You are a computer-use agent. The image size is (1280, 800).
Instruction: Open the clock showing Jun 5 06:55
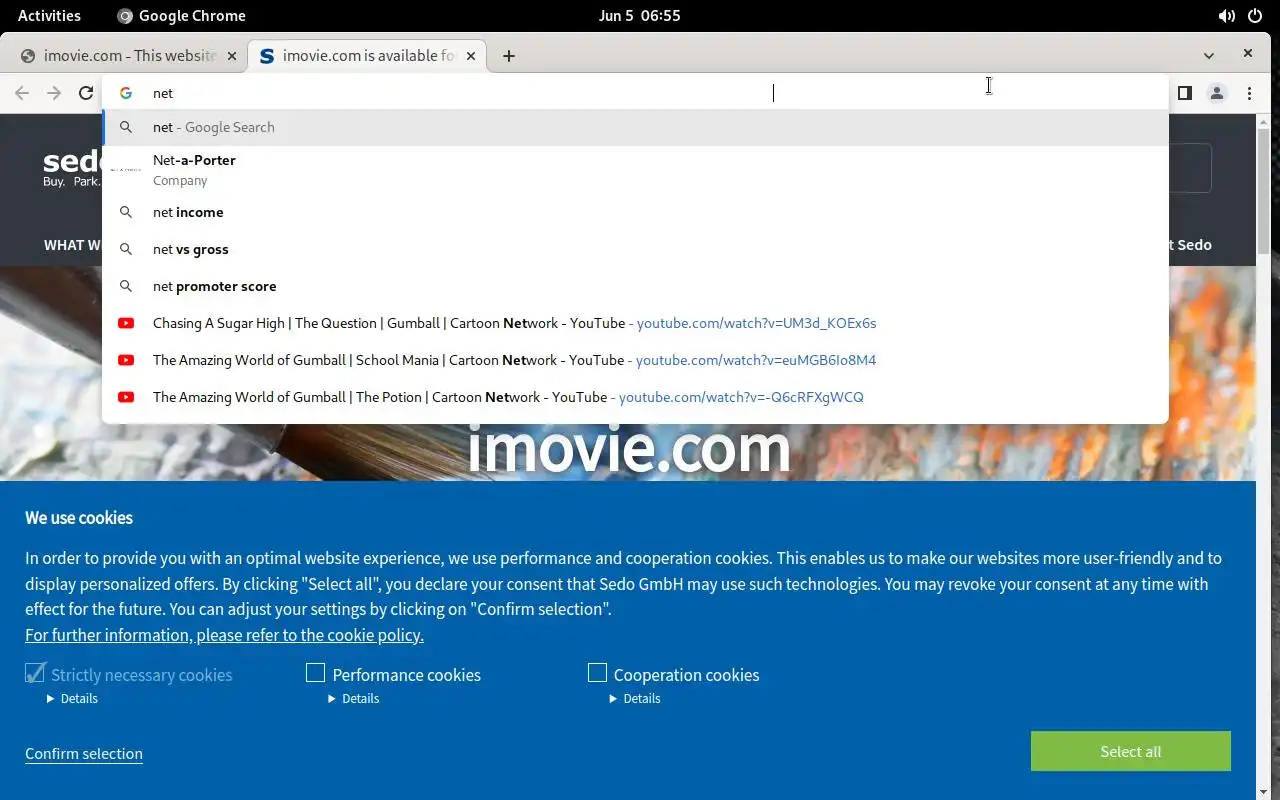pos(639,16)
